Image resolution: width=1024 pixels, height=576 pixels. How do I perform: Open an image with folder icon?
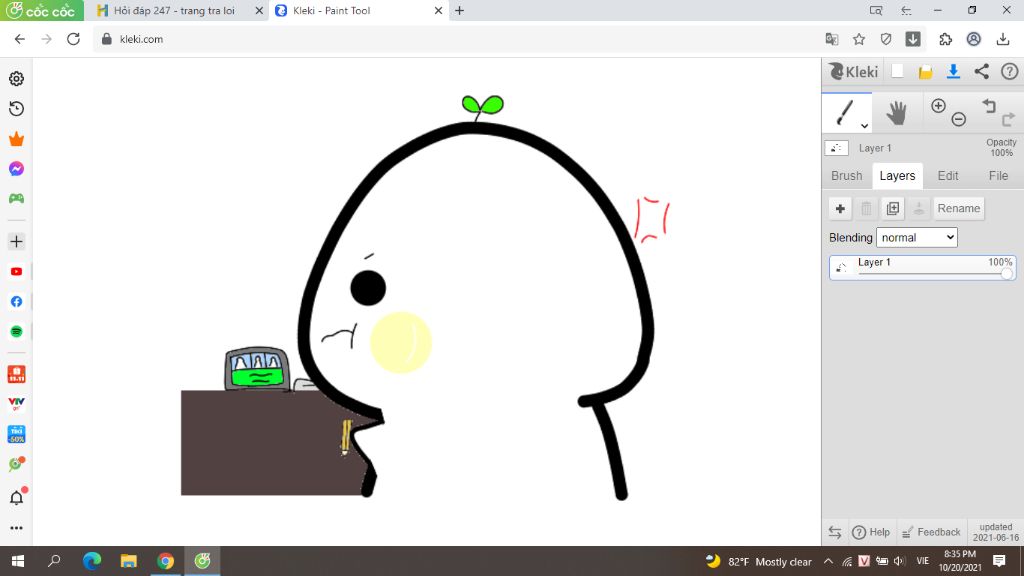click(x=925, y=72)
